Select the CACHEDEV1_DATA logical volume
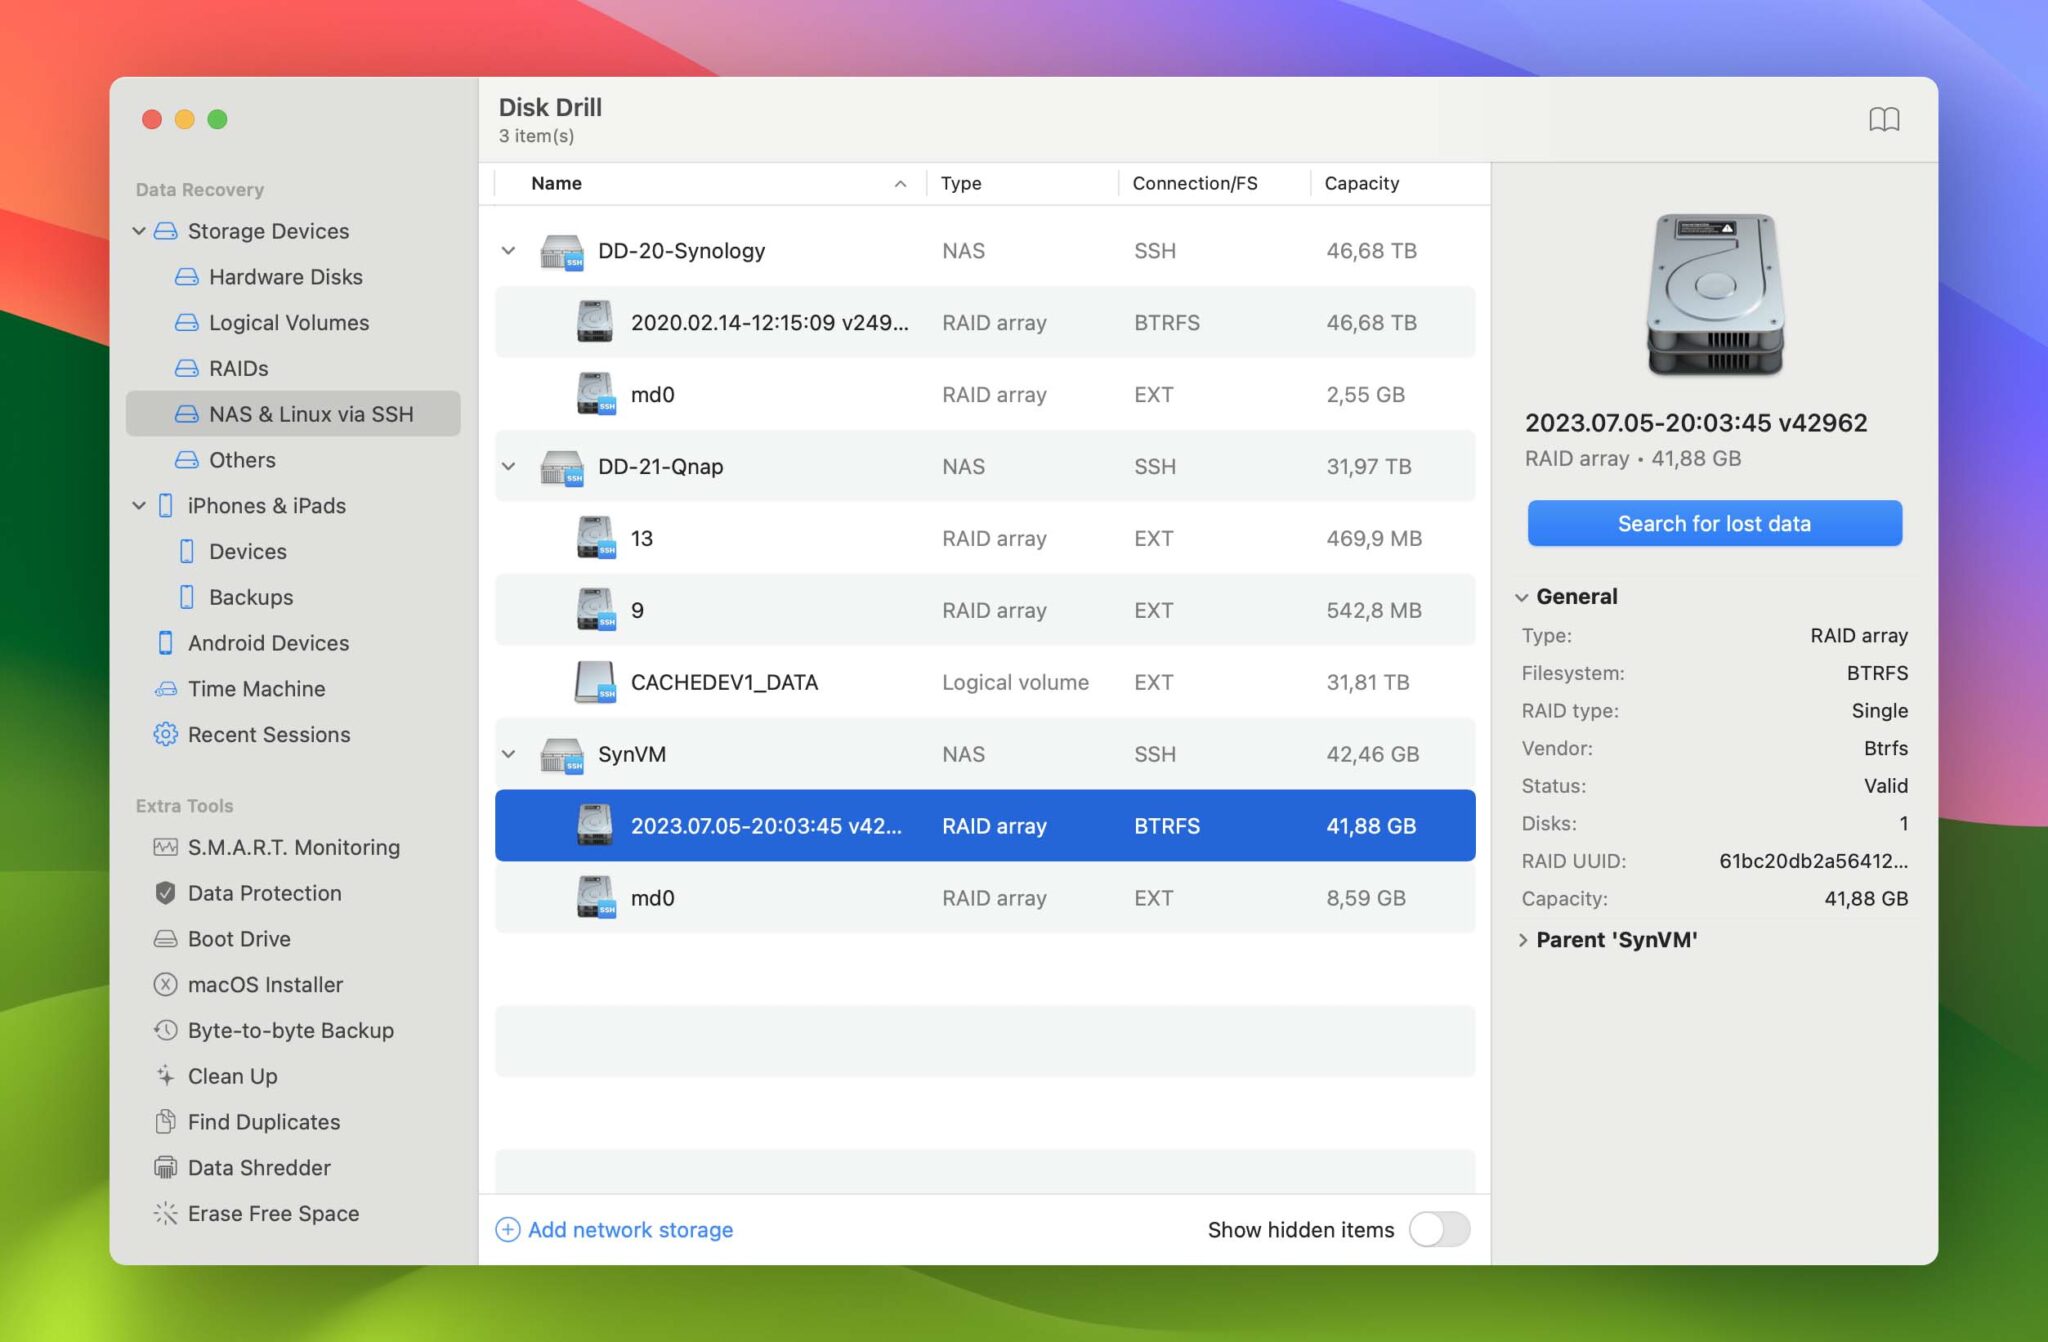 pos(724,682)
